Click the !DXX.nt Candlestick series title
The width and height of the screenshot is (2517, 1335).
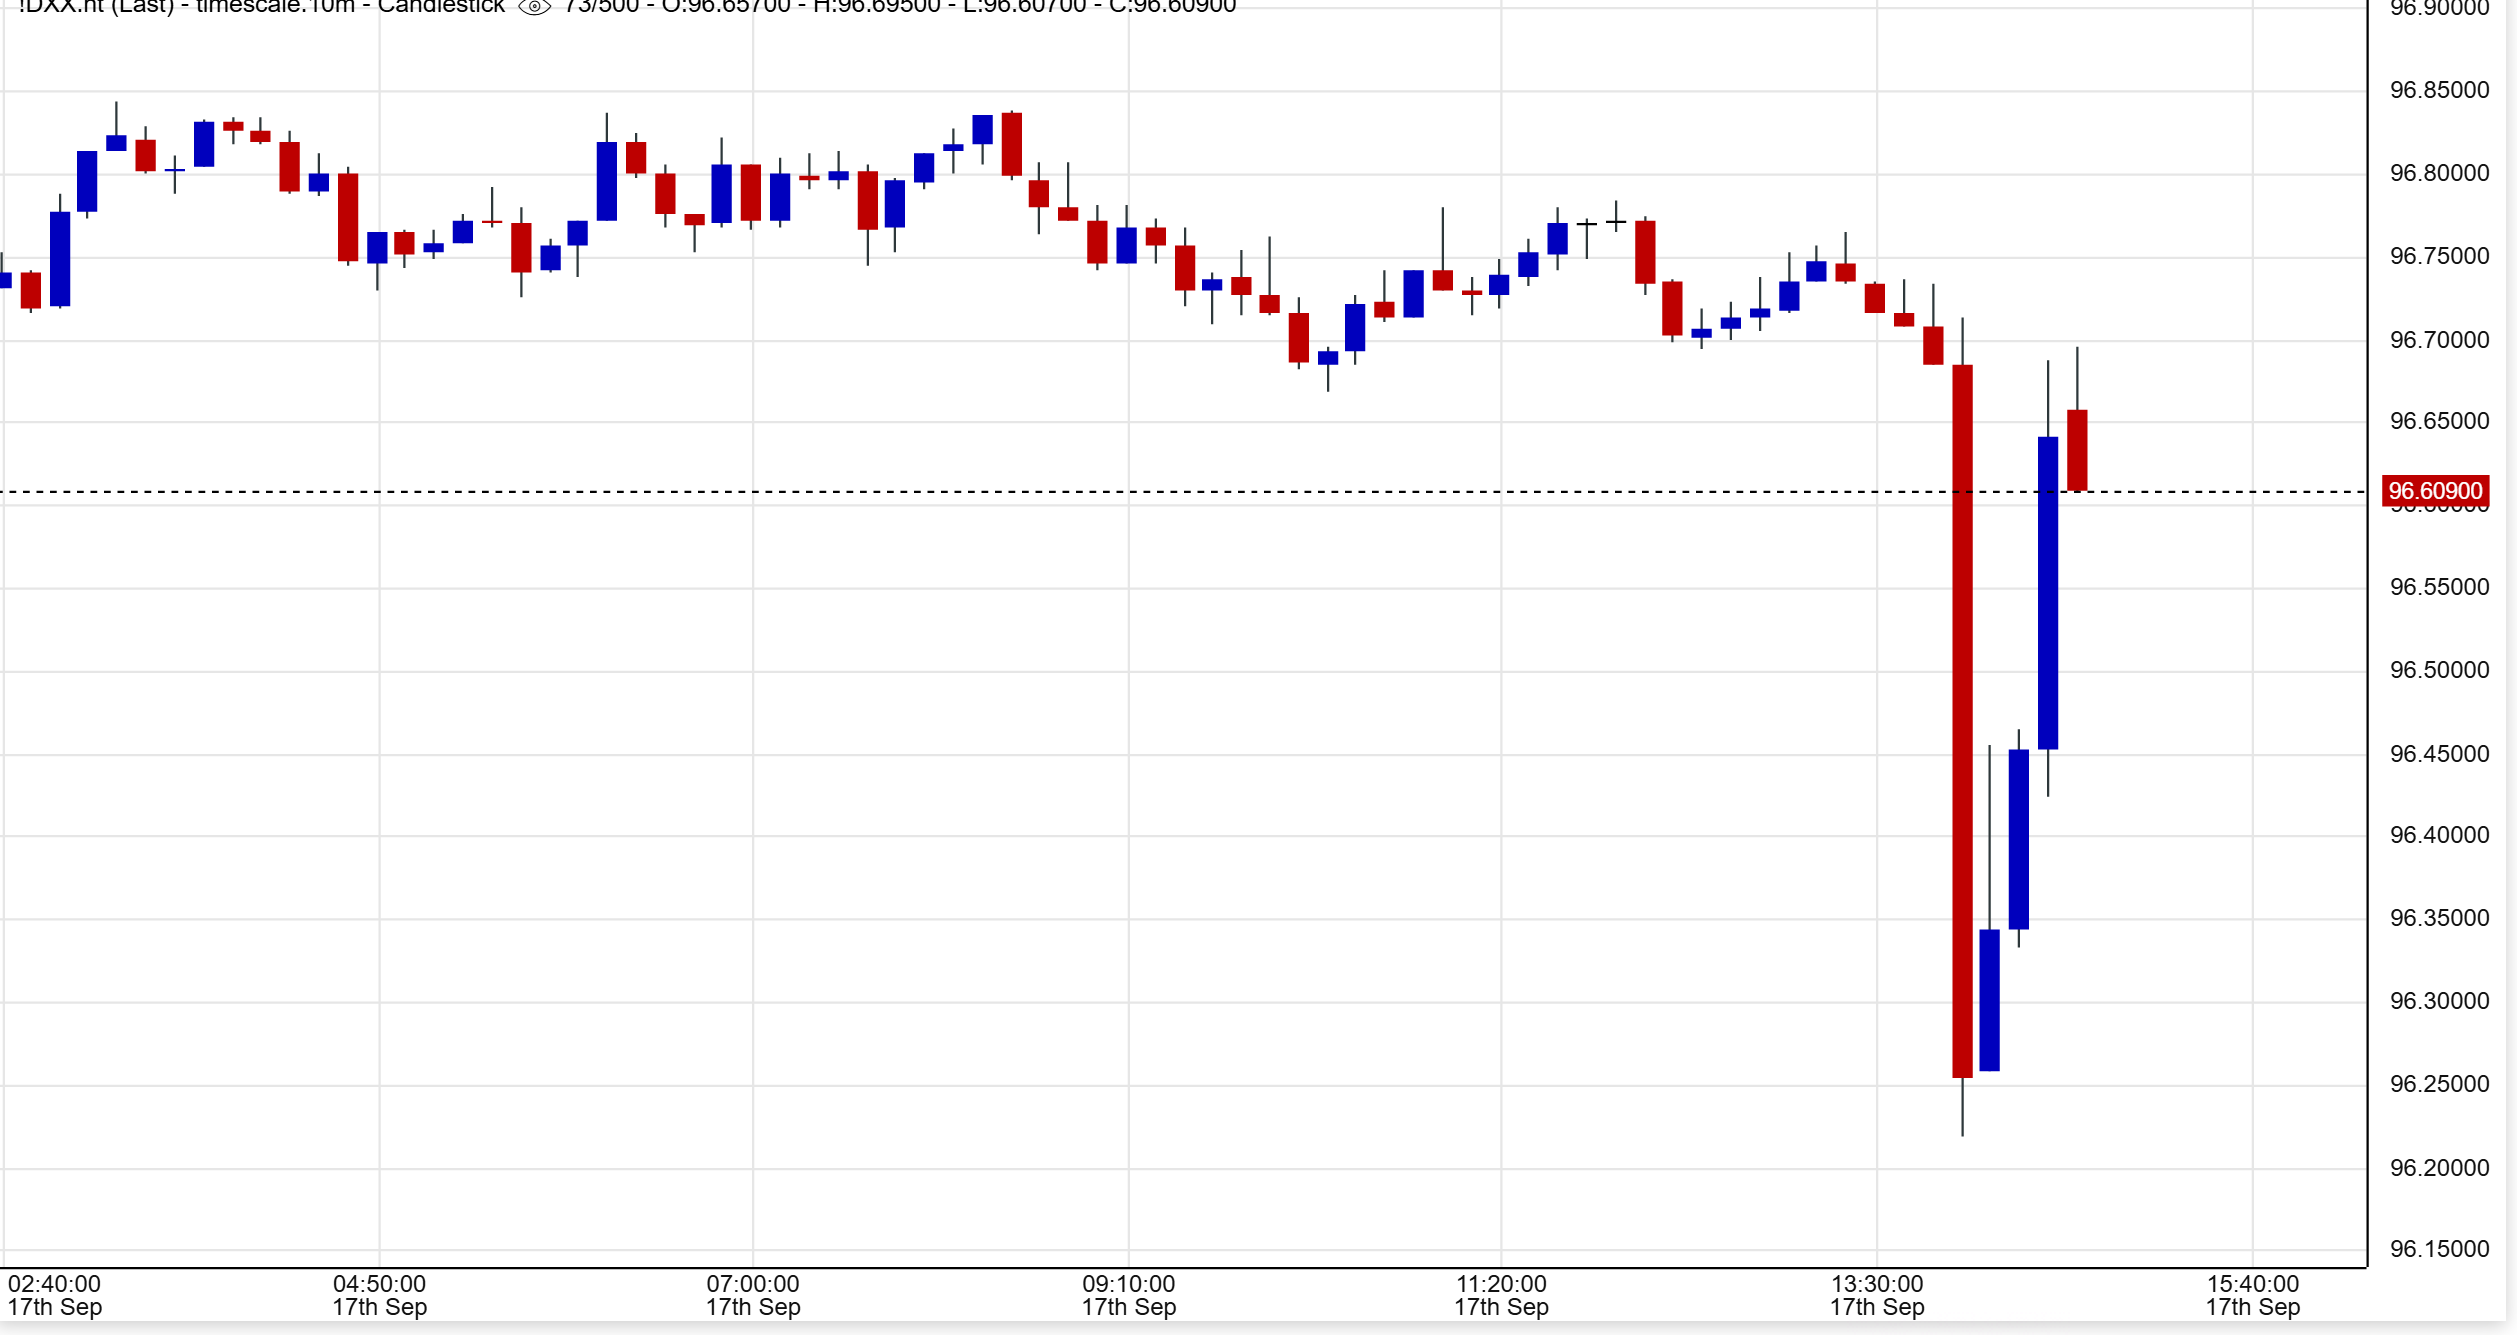(x=262, y=7)
